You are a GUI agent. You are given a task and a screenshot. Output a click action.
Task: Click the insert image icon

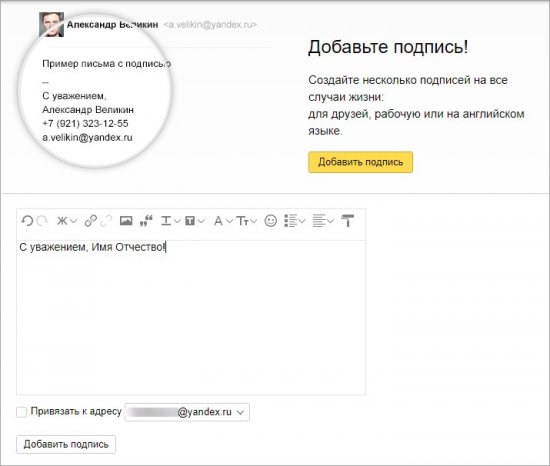click(x=126, y=221)
